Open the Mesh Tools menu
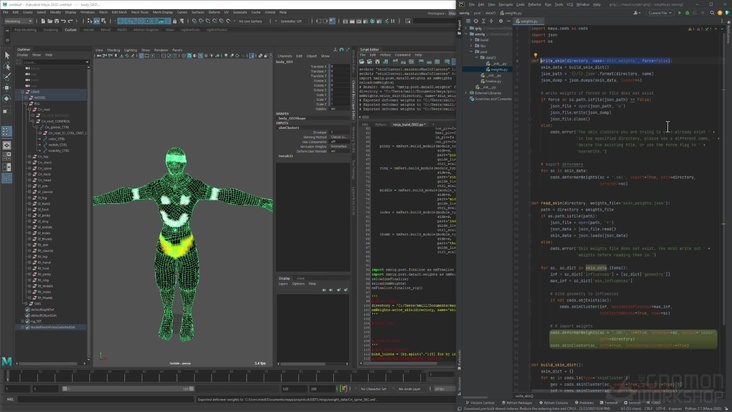The height and width of the screenshot is (412, 732). (140, 12)
